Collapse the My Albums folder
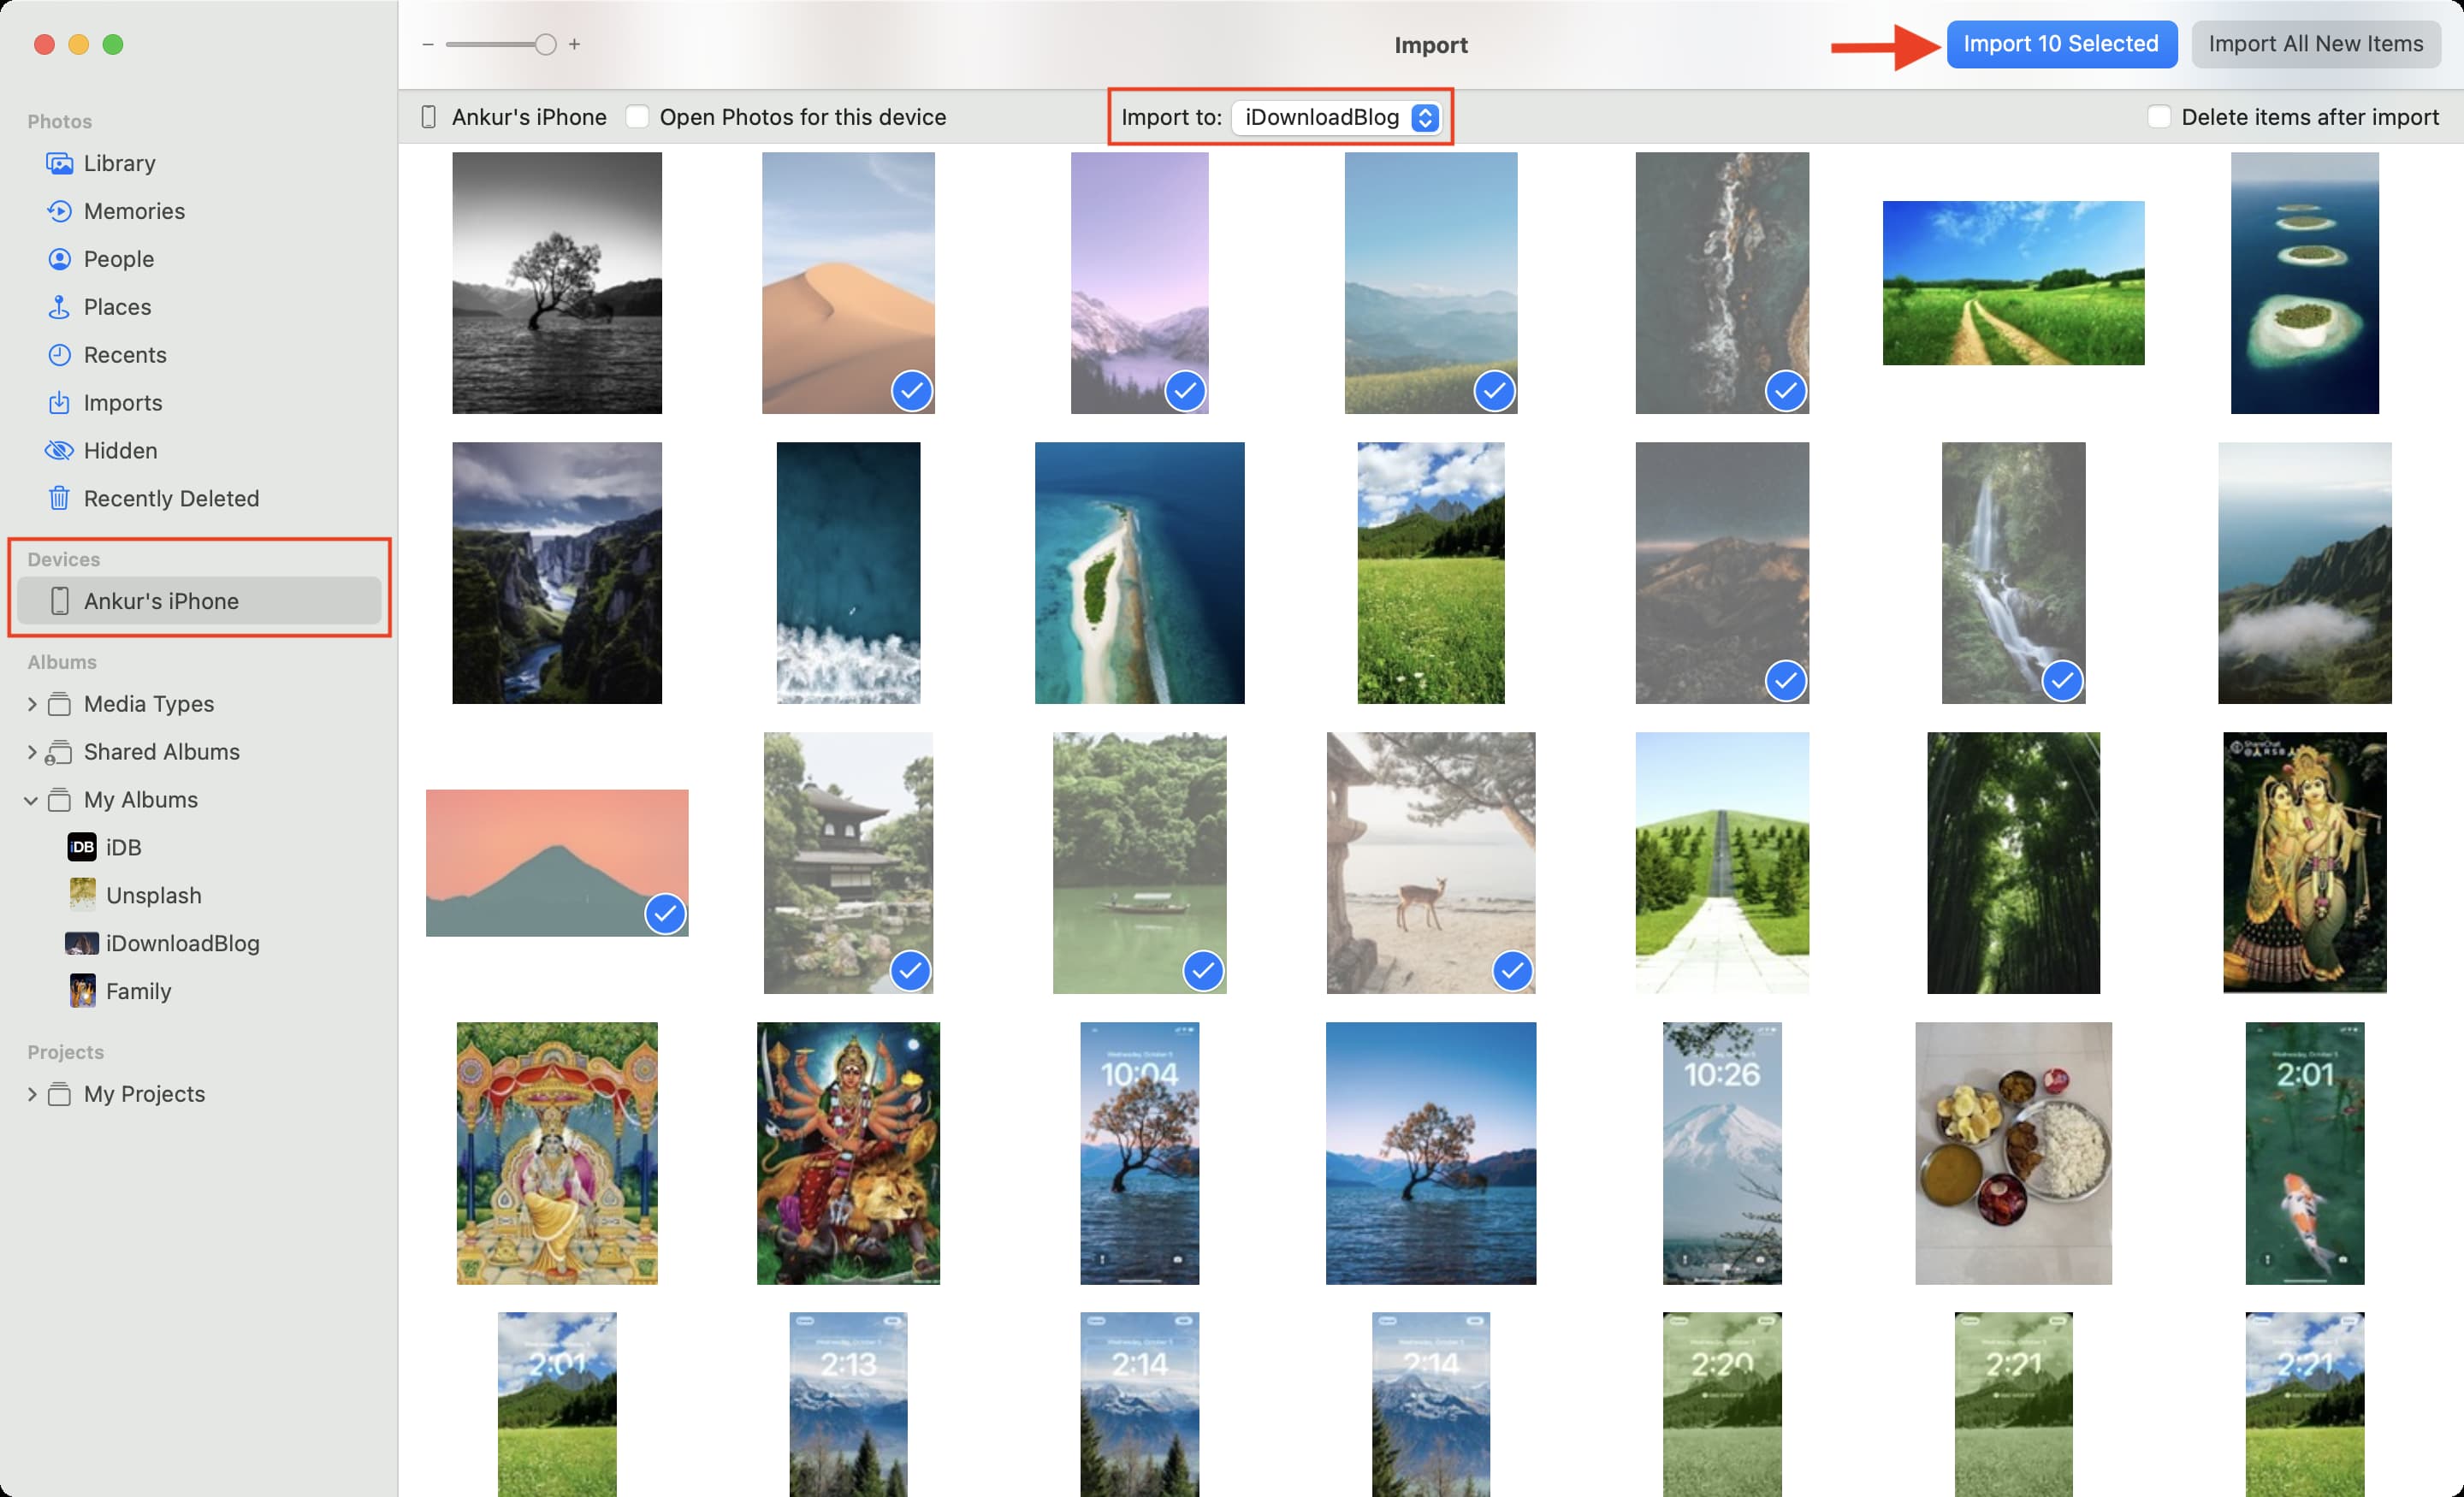The image size is (2464, 1497). pyautogui.click(x=32, y=800)
